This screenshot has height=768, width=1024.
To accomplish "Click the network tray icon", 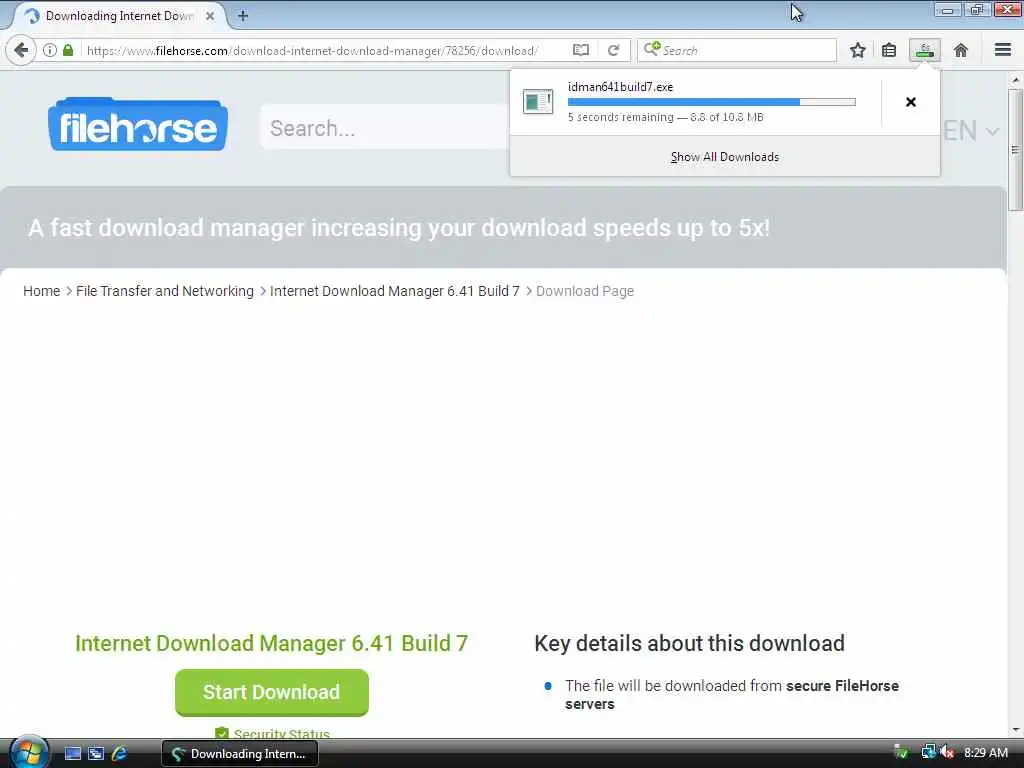I will pos(928,752).
